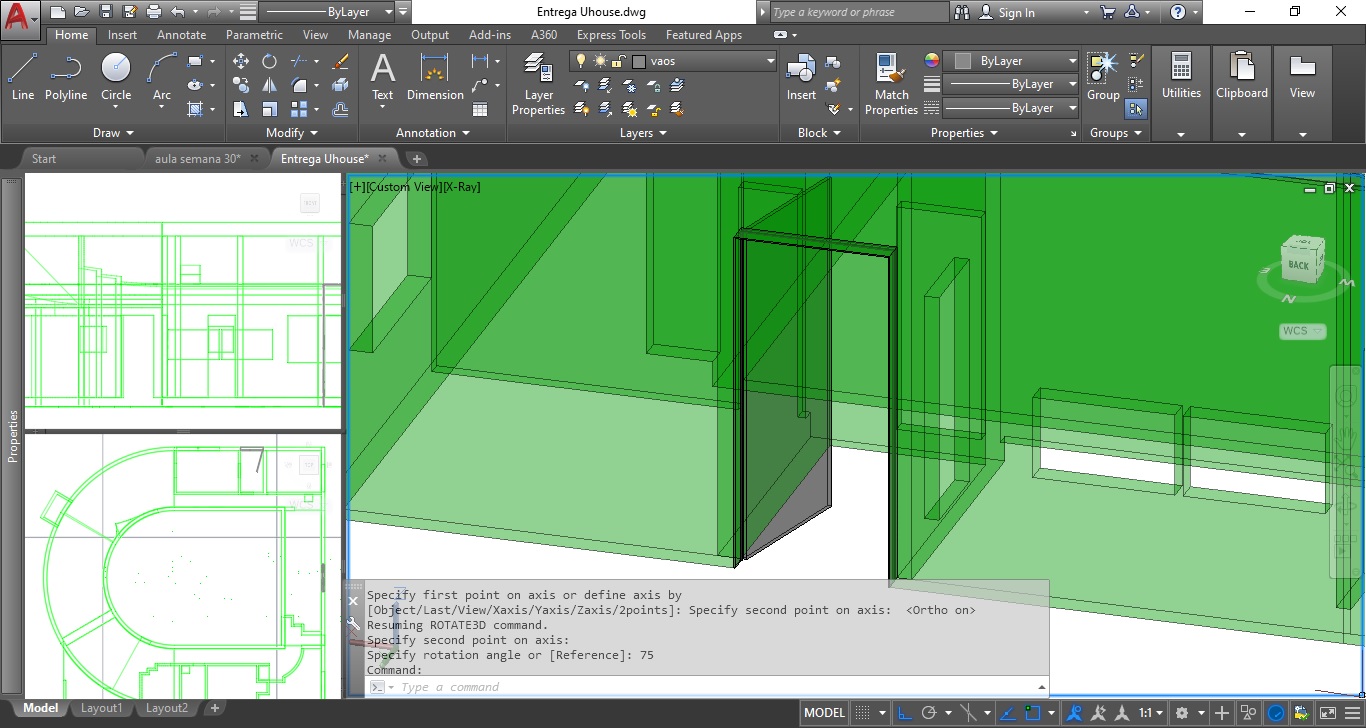This screenshot has height=728, width=1366.
Task: Click the Explode tool icon
Action: pyautogui.click(x=340, y=85)
